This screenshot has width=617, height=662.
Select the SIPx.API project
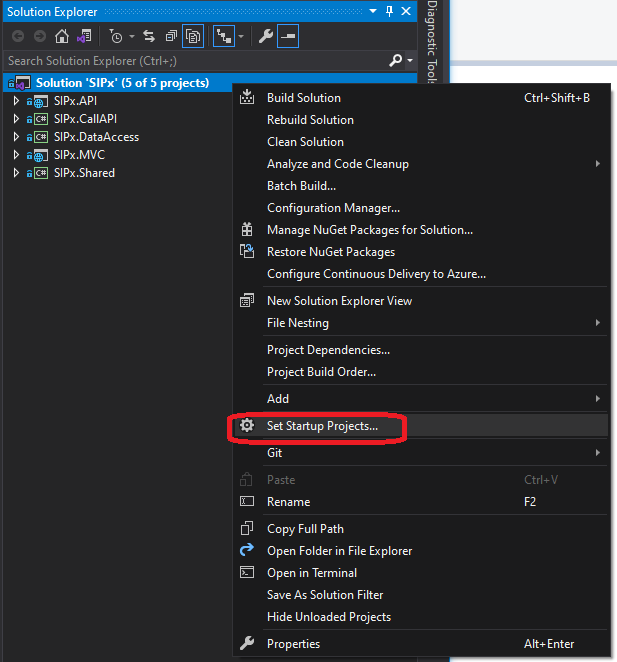pos(75,101)
